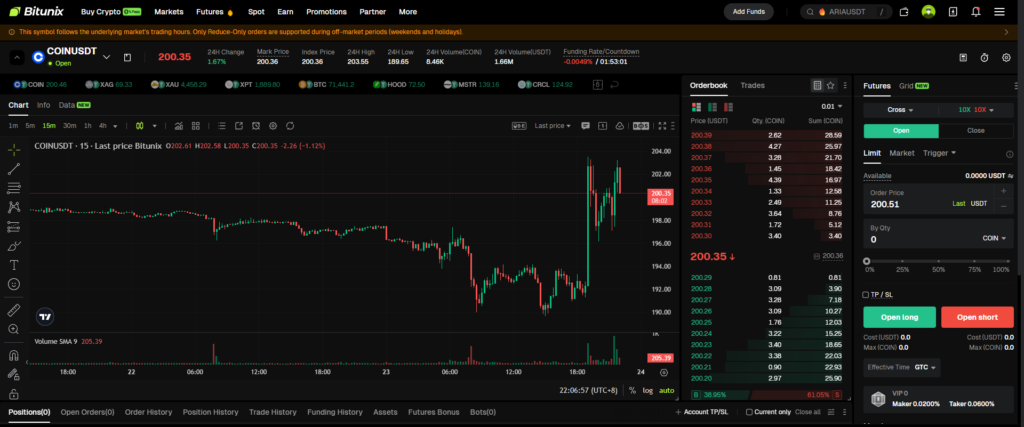
Task: Toggle log scale on chart
Action: pyautogui.click(x=647, y=390)
